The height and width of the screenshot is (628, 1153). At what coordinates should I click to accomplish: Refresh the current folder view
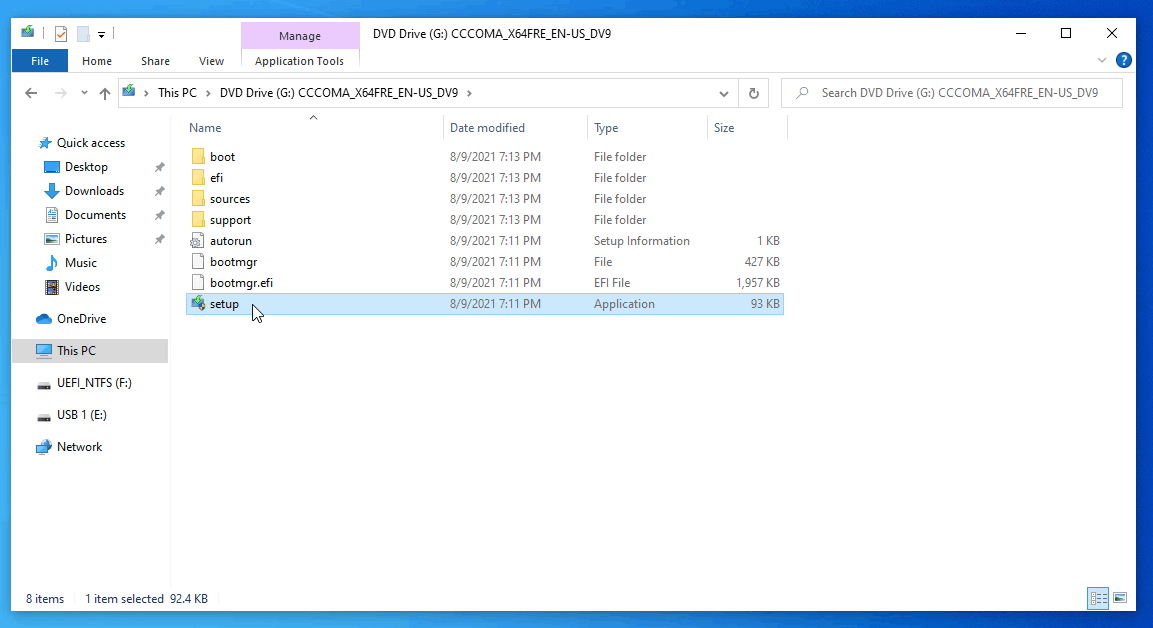tap(754, 93)
